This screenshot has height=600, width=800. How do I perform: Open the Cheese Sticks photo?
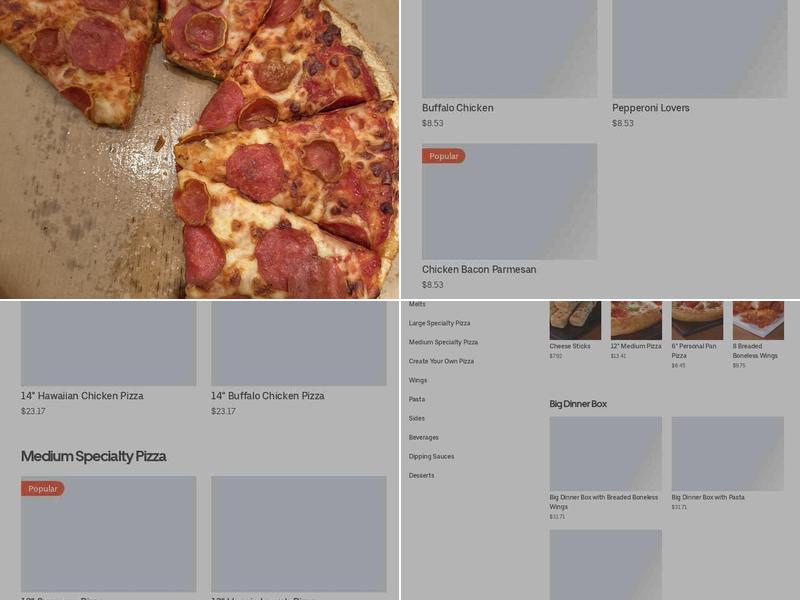[x=575, y=320]
